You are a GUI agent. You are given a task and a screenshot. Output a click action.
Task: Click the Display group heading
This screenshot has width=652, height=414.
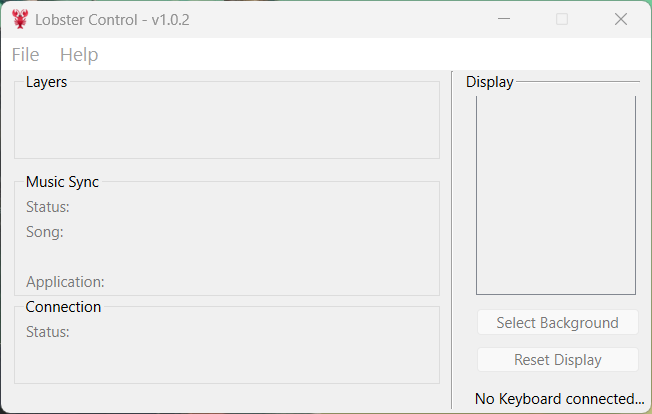489,82
